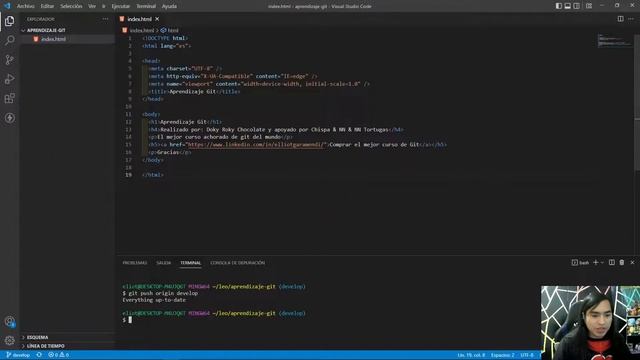Split the editor to the right
This screenshot has height=360, width=640.
620,19
